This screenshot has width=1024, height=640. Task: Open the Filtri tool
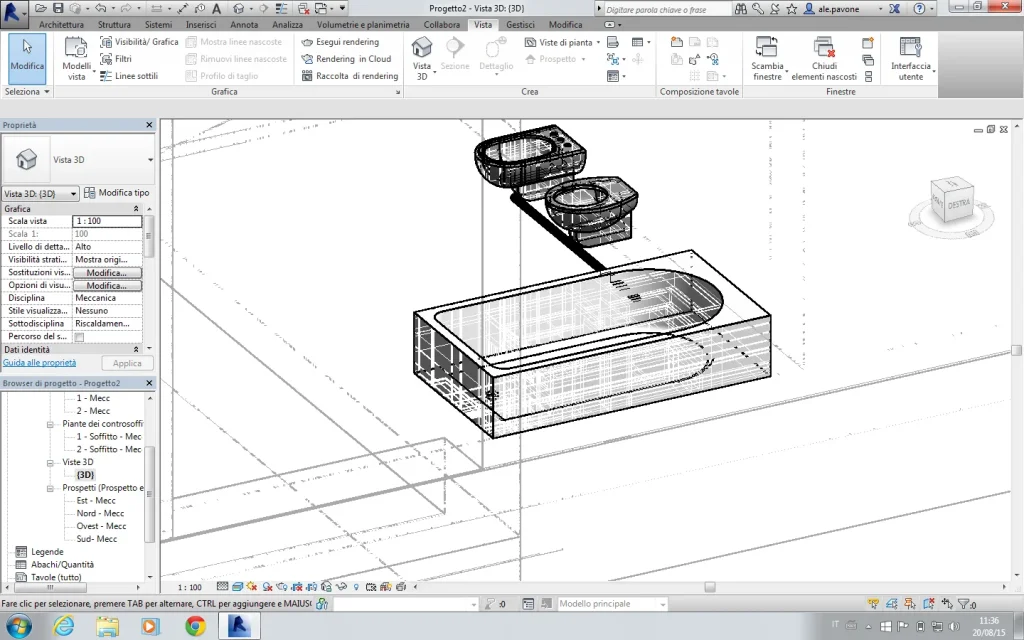coord(116,59)
